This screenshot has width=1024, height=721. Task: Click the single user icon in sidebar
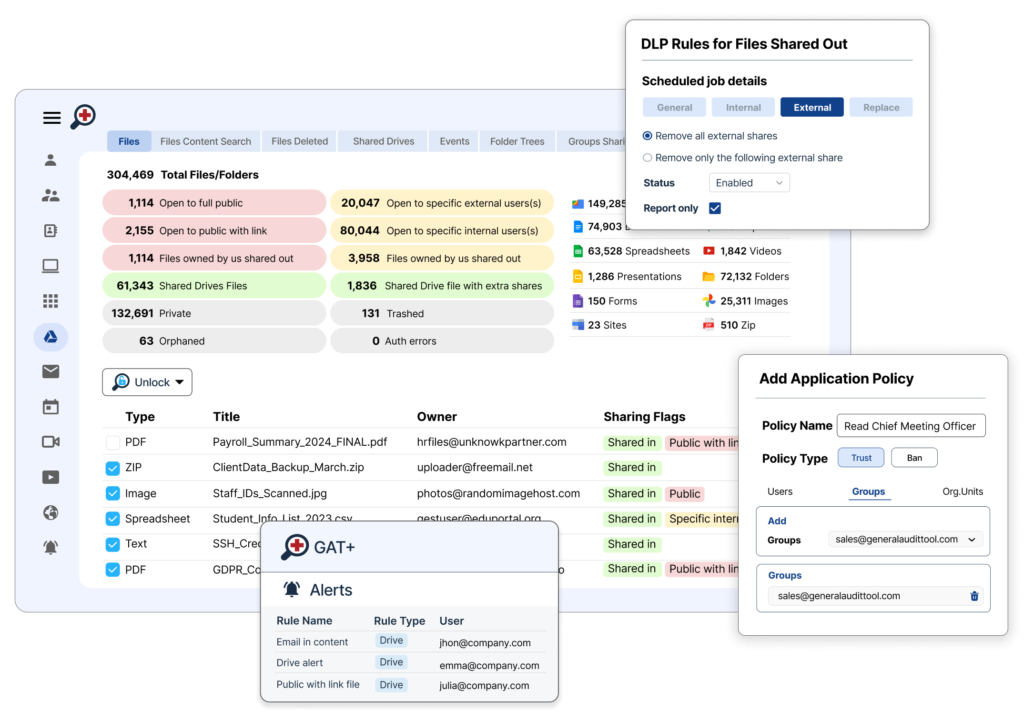point(51,159)
